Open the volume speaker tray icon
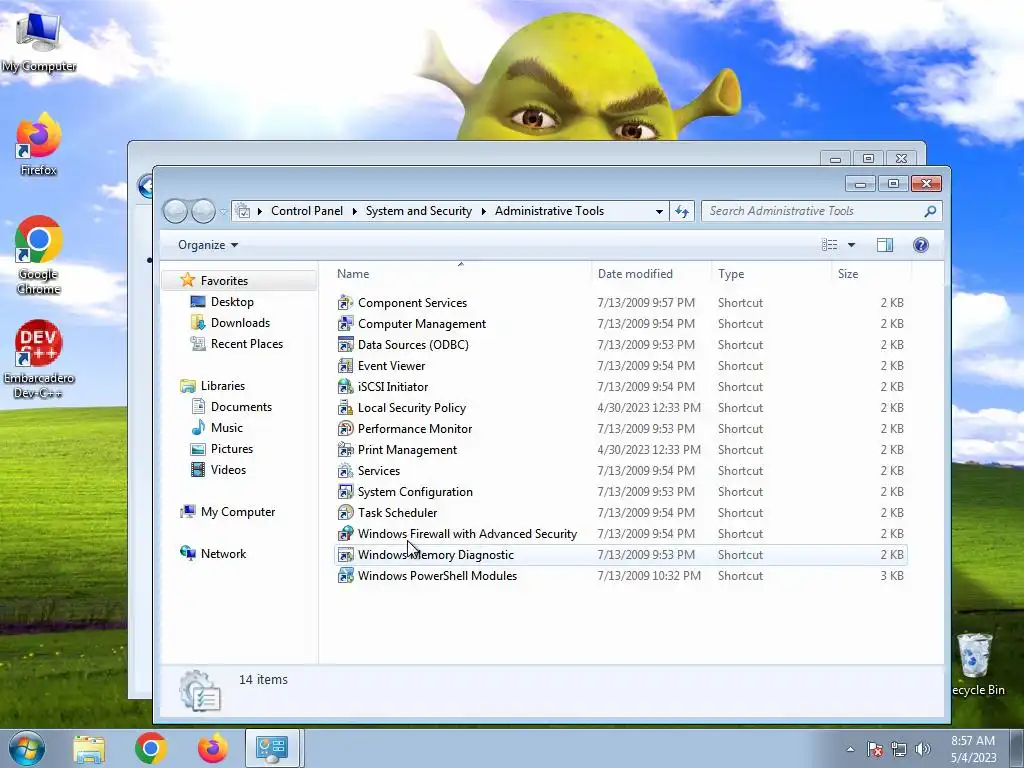 (x=923, y=749)
